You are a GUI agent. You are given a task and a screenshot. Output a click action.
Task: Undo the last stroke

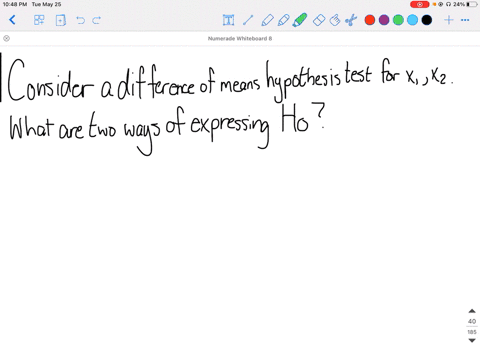click(80, 20)
